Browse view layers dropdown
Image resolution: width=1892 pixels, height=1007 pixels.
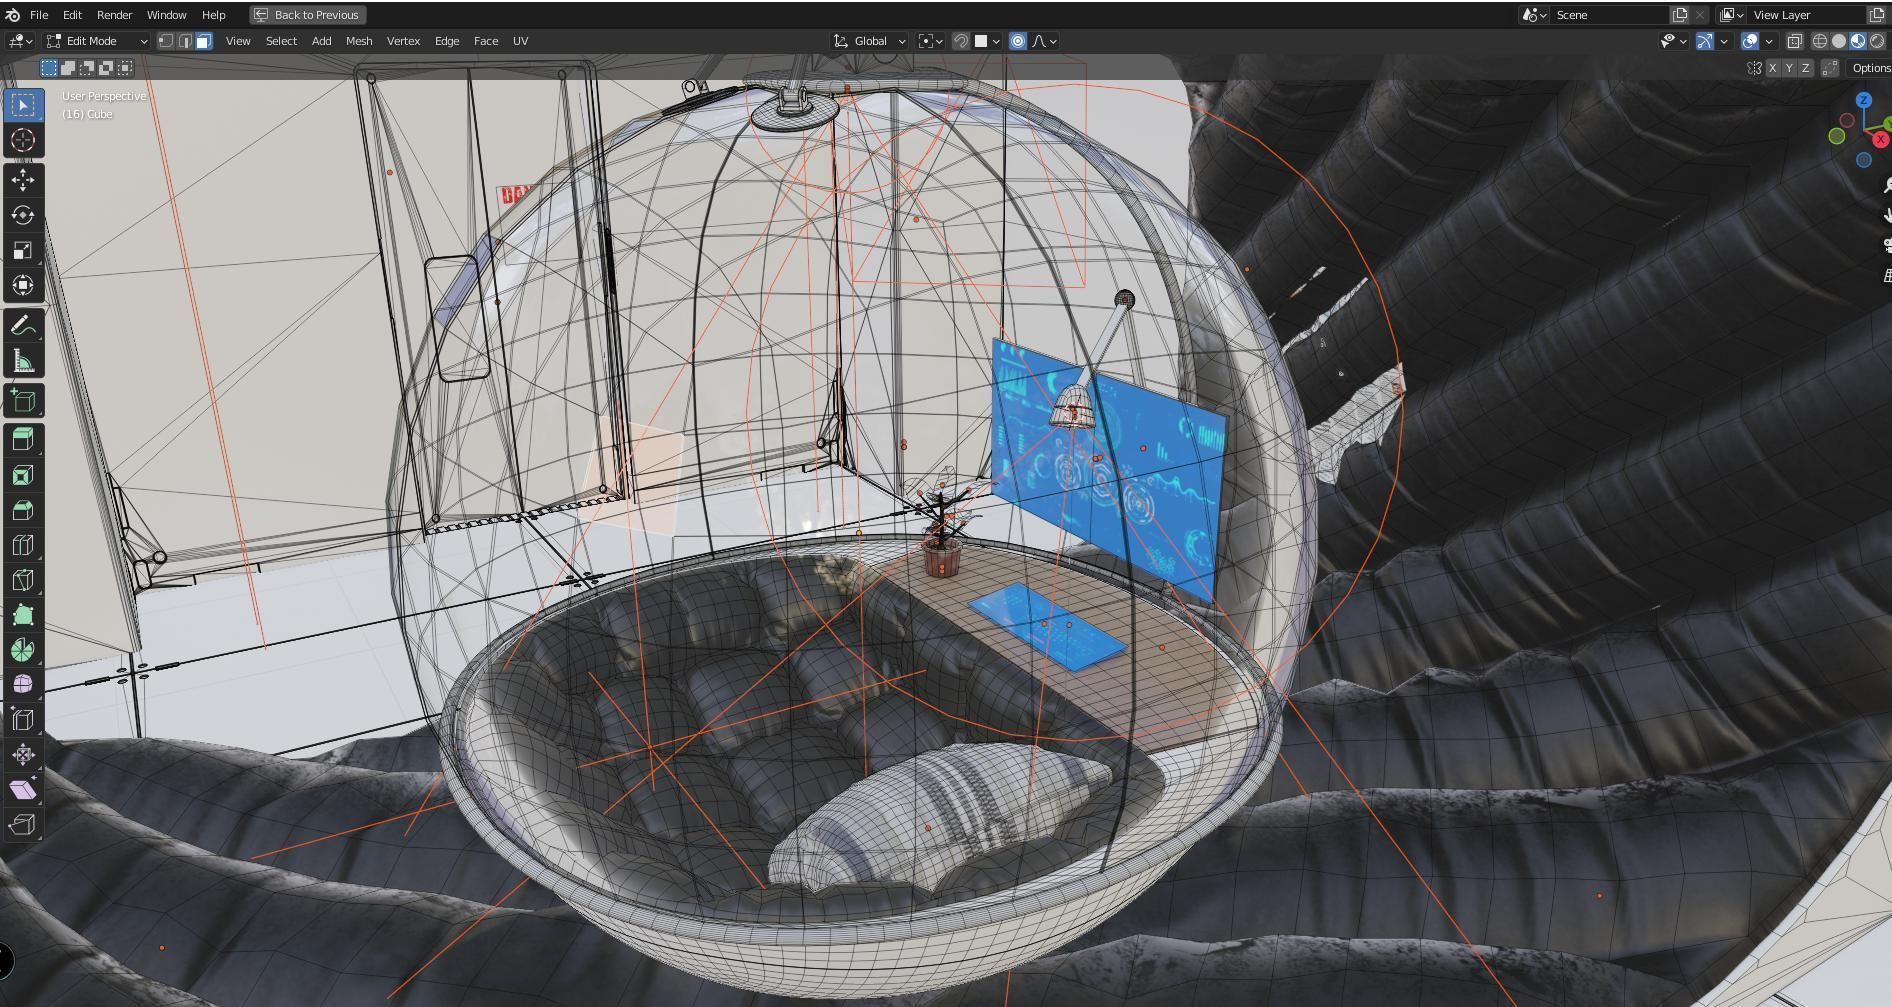[1732, 15]
